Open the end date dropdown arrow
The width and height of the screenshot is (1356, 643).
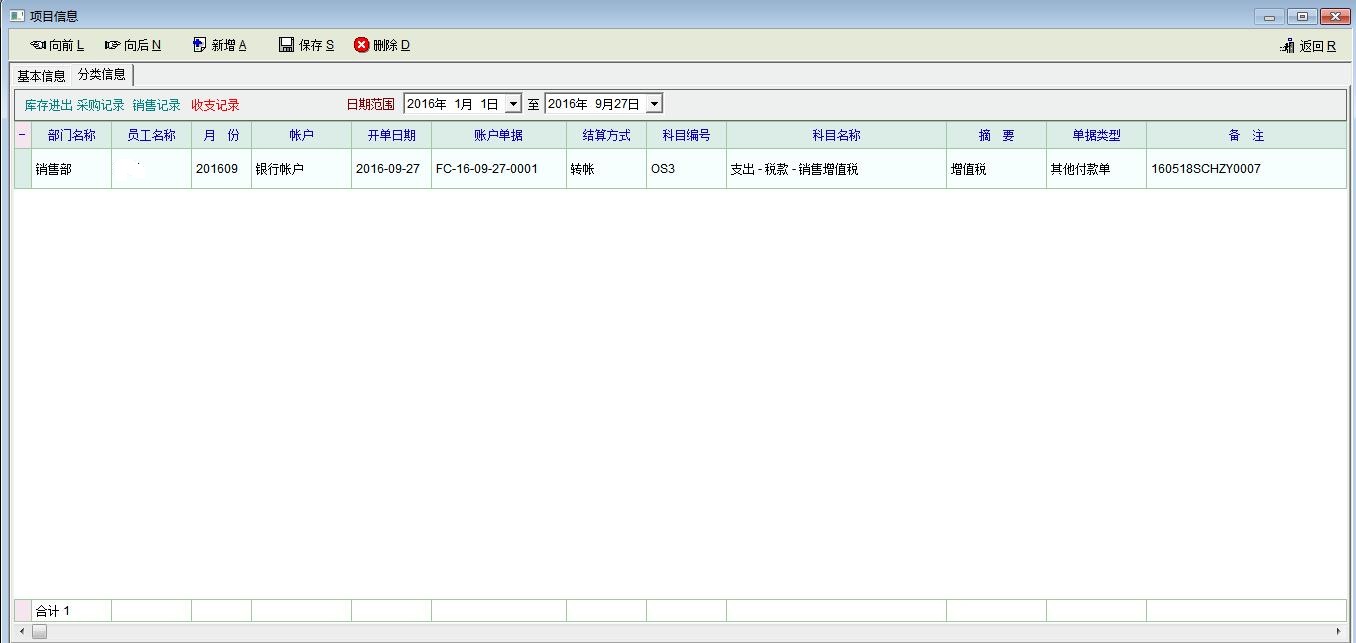[x=654, y=104]
